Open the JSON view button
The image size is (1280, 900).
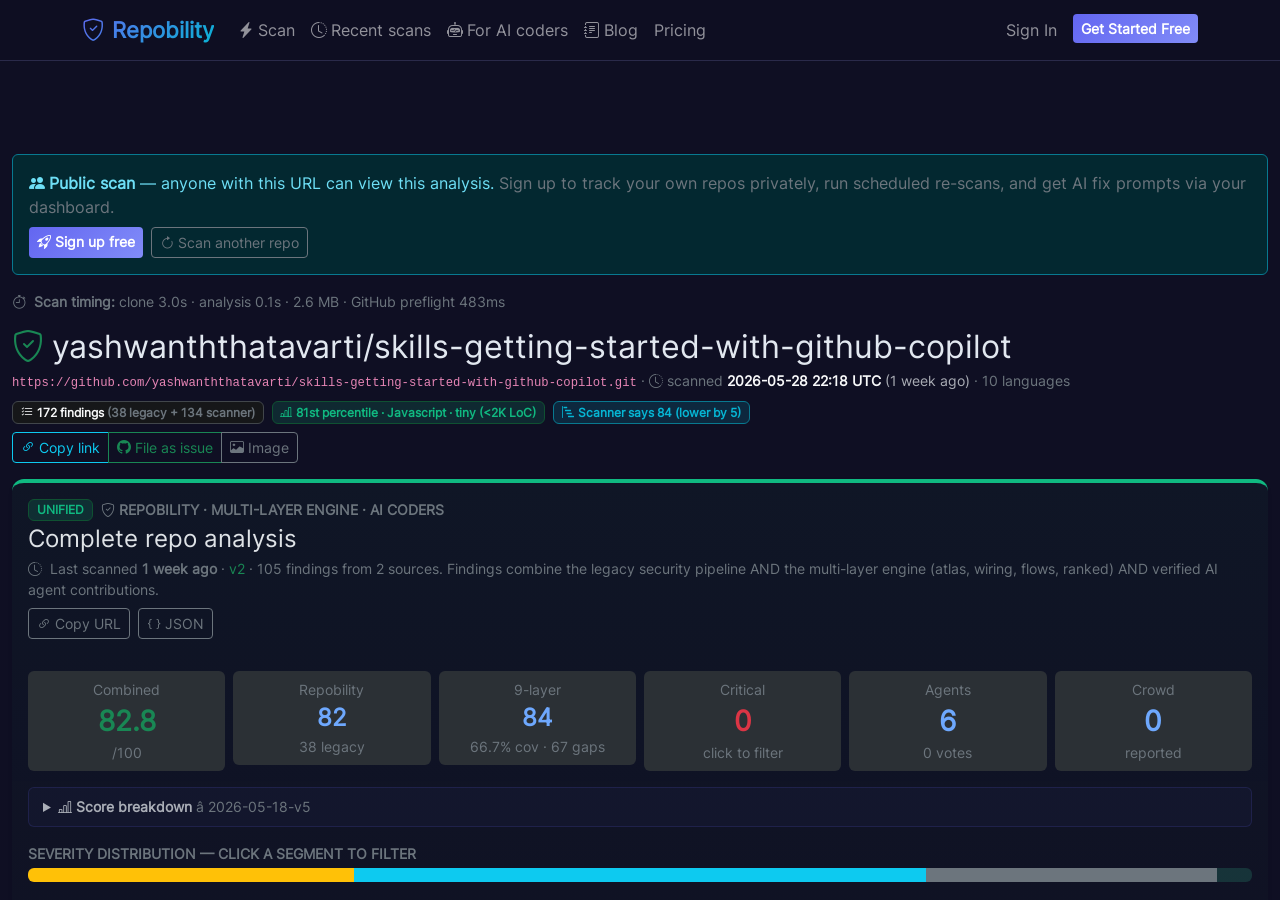click(x=175, y=623)
